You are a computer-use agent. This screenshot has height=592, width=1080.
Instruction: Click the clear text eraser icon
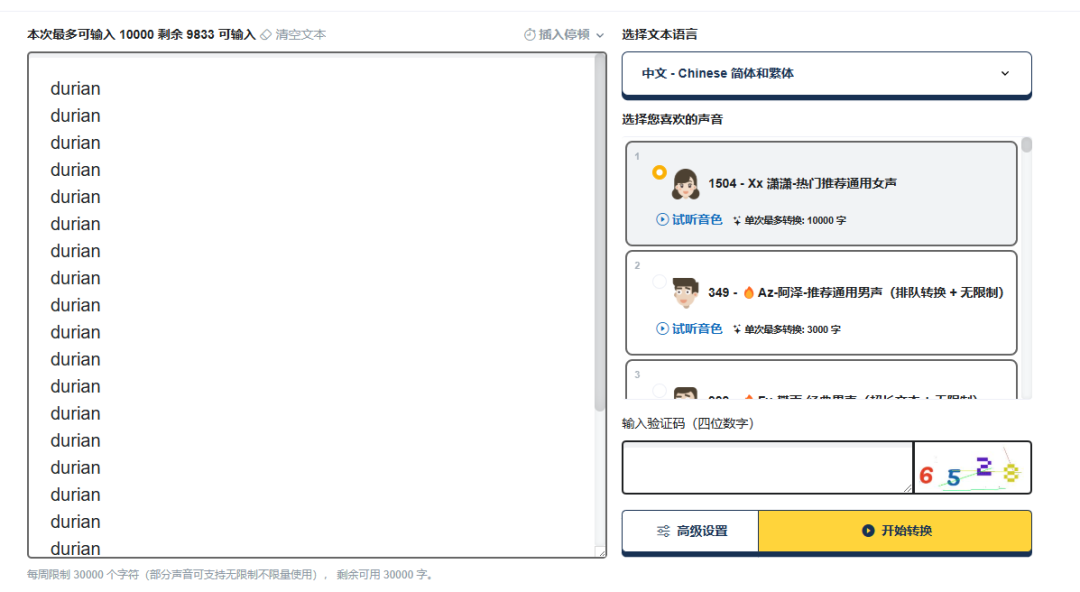(x=266, y=34)
